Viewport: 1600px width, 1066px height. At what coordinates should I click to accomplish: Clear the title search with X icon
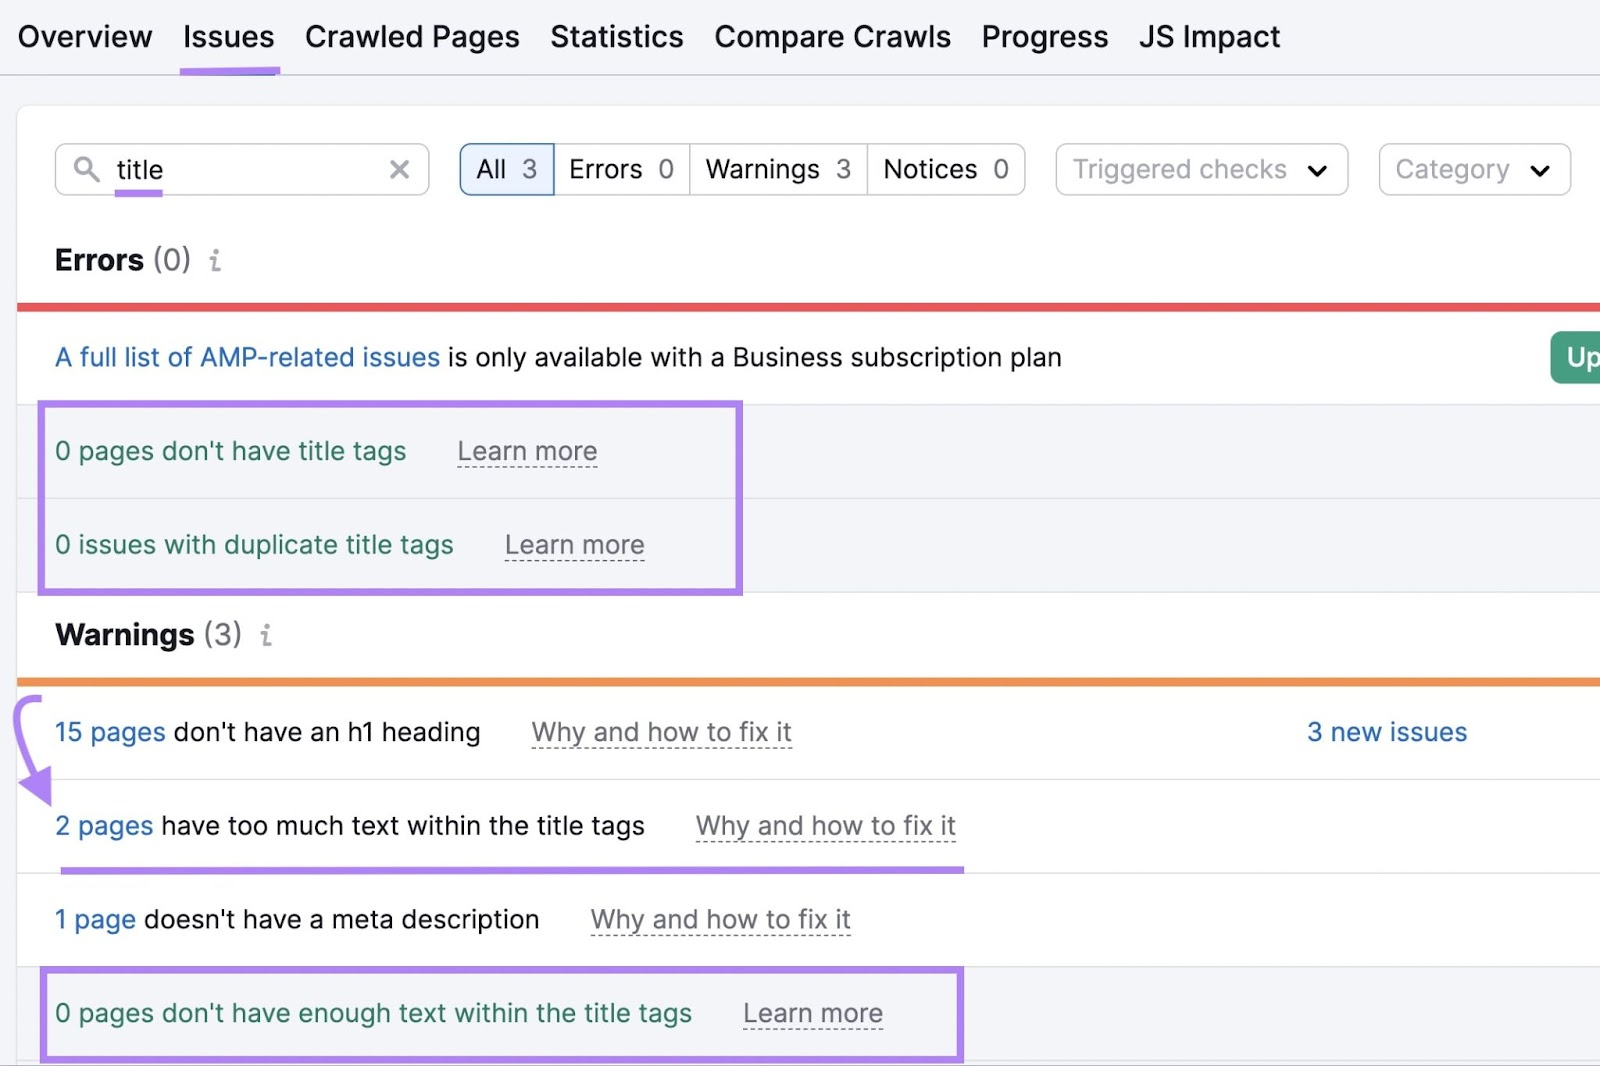coord(399,169)
